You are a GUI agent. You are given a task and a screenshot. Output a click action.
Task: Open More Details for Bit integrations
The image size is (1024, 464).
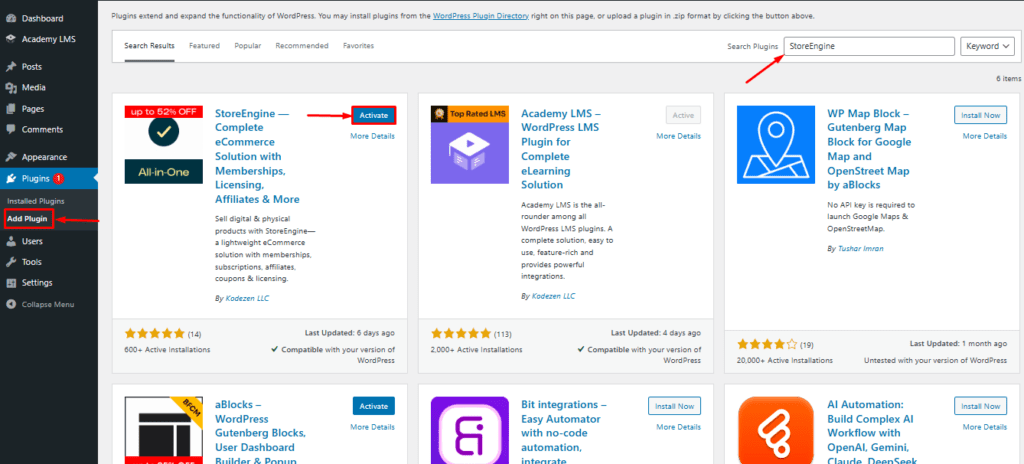[679, 427]
